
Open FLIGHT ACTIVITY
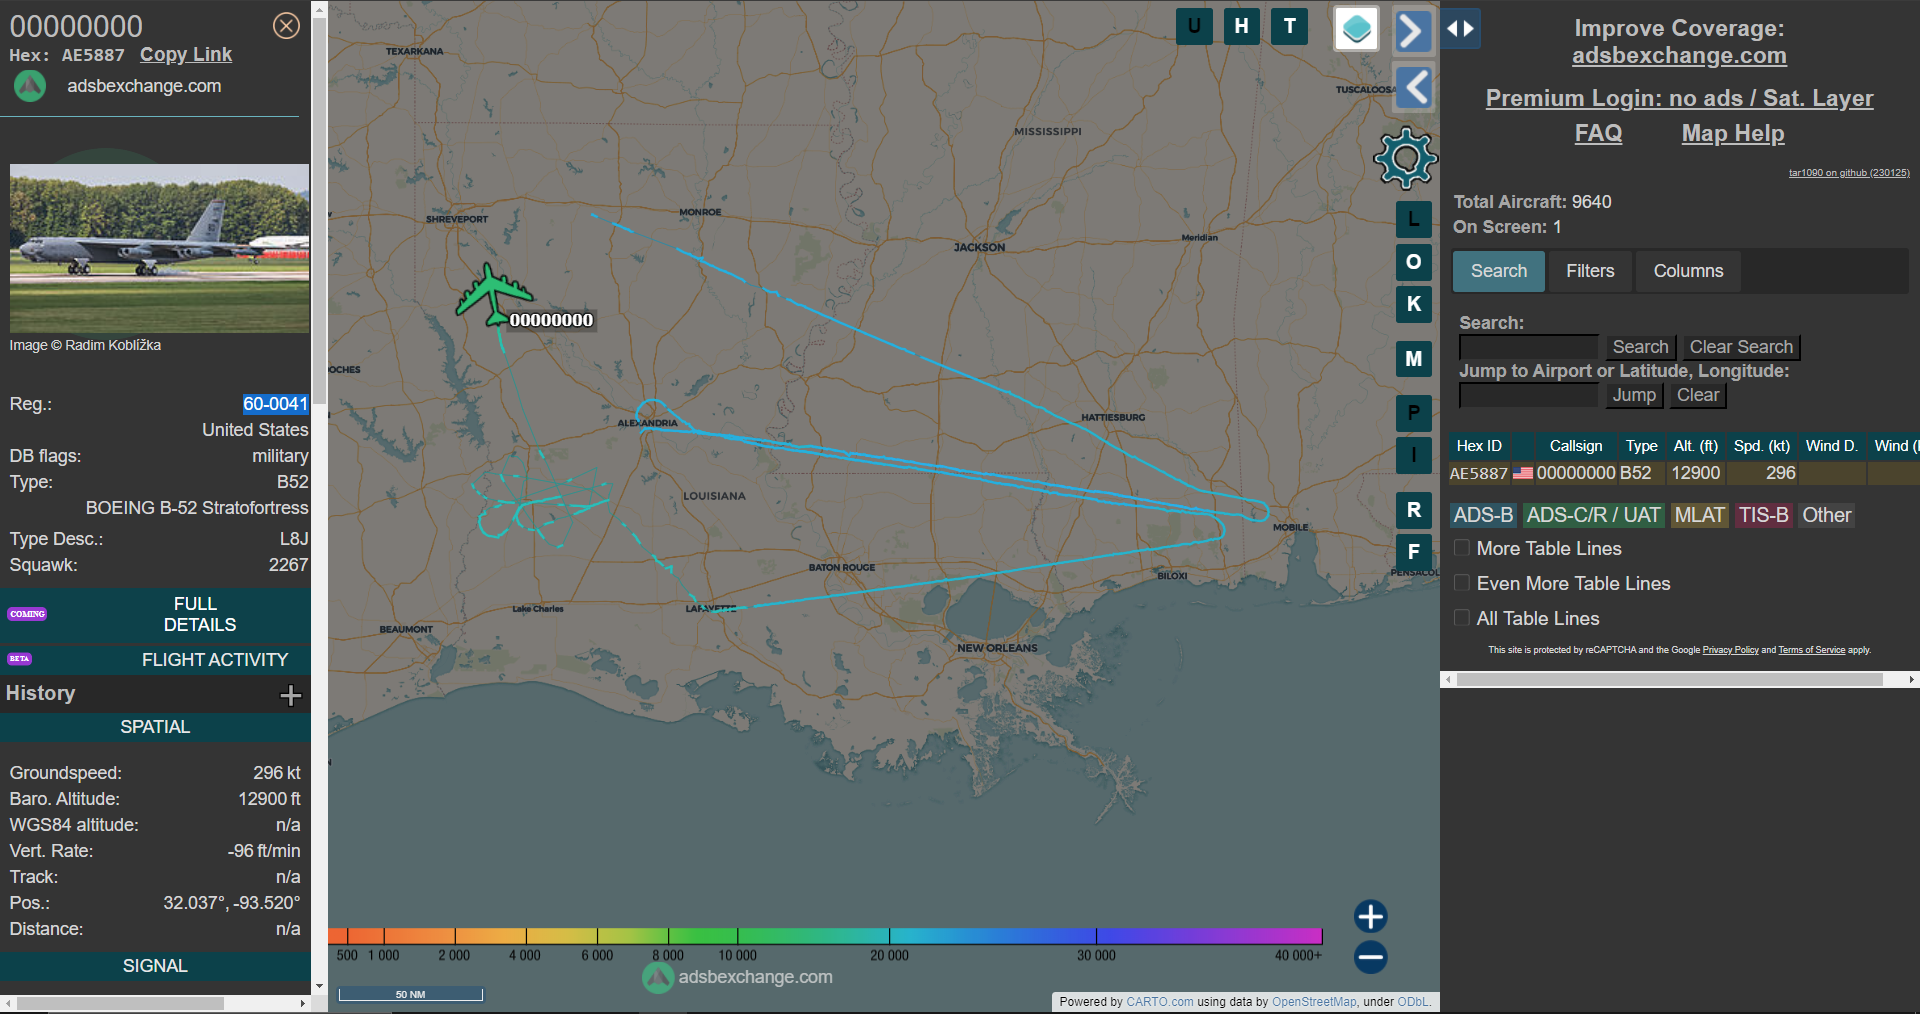pos(155,660)
